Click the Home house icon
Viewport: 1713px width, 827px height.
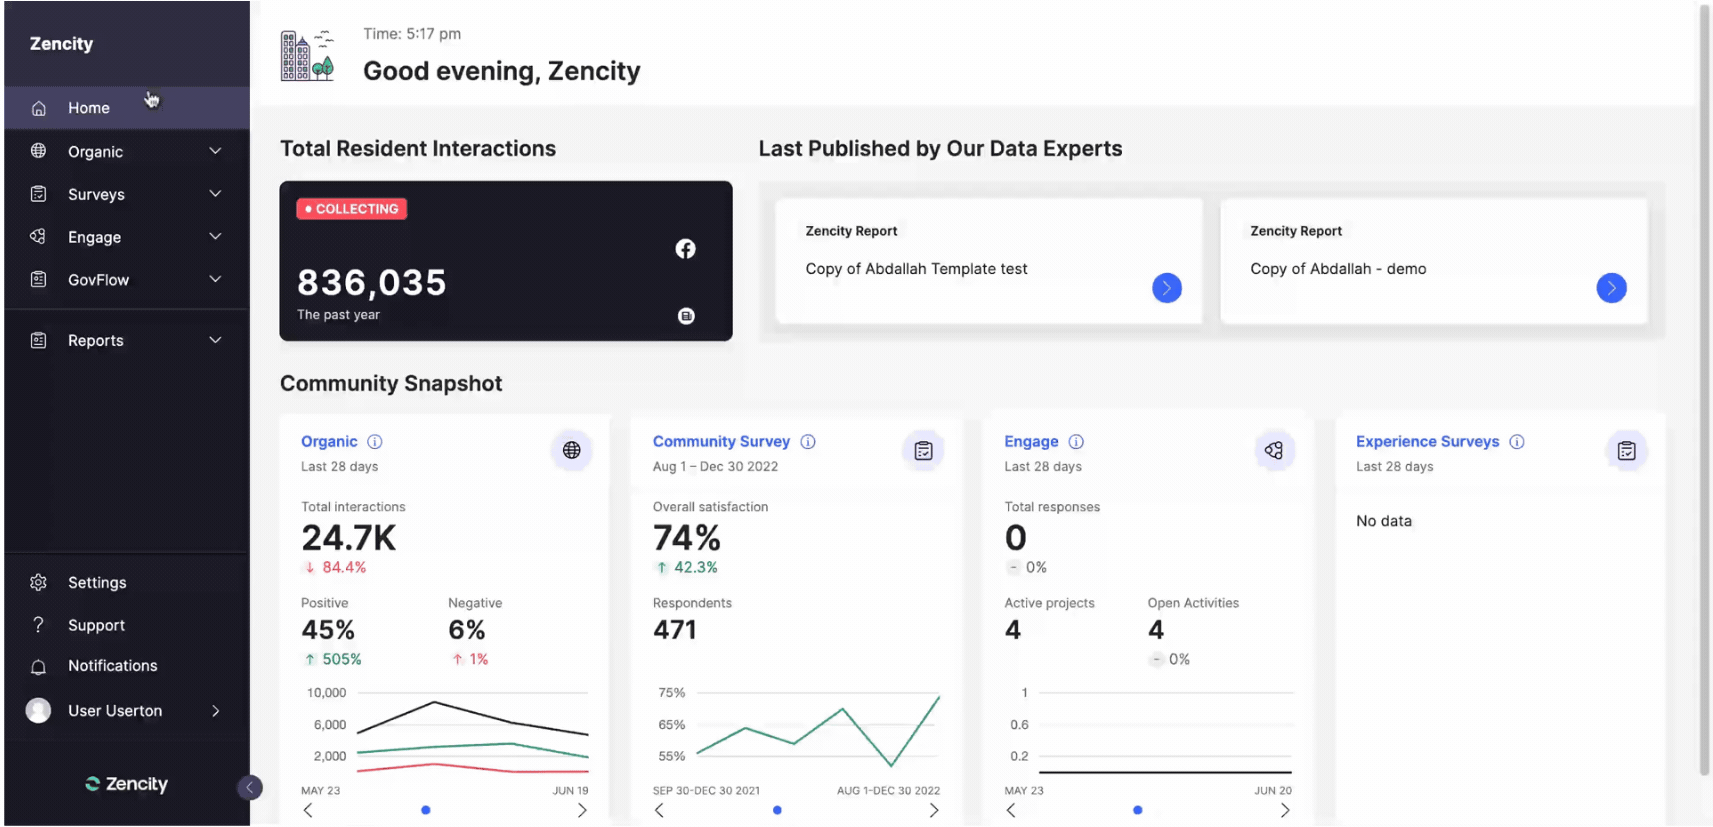point(38,108)
